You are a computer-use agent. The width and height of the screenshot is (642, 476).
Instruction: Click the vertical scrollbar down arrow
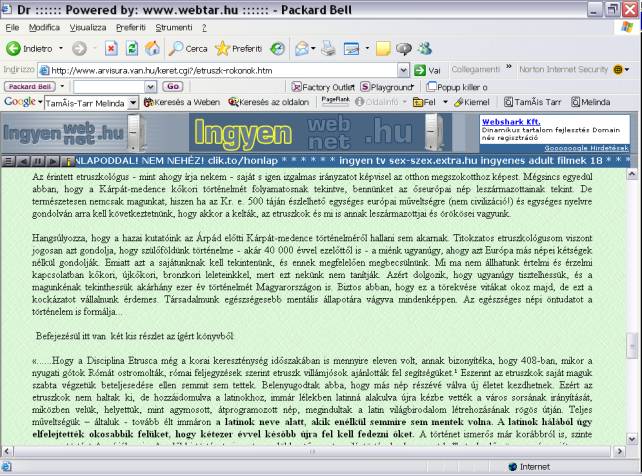pyautogui.click(x=632, y=439)
